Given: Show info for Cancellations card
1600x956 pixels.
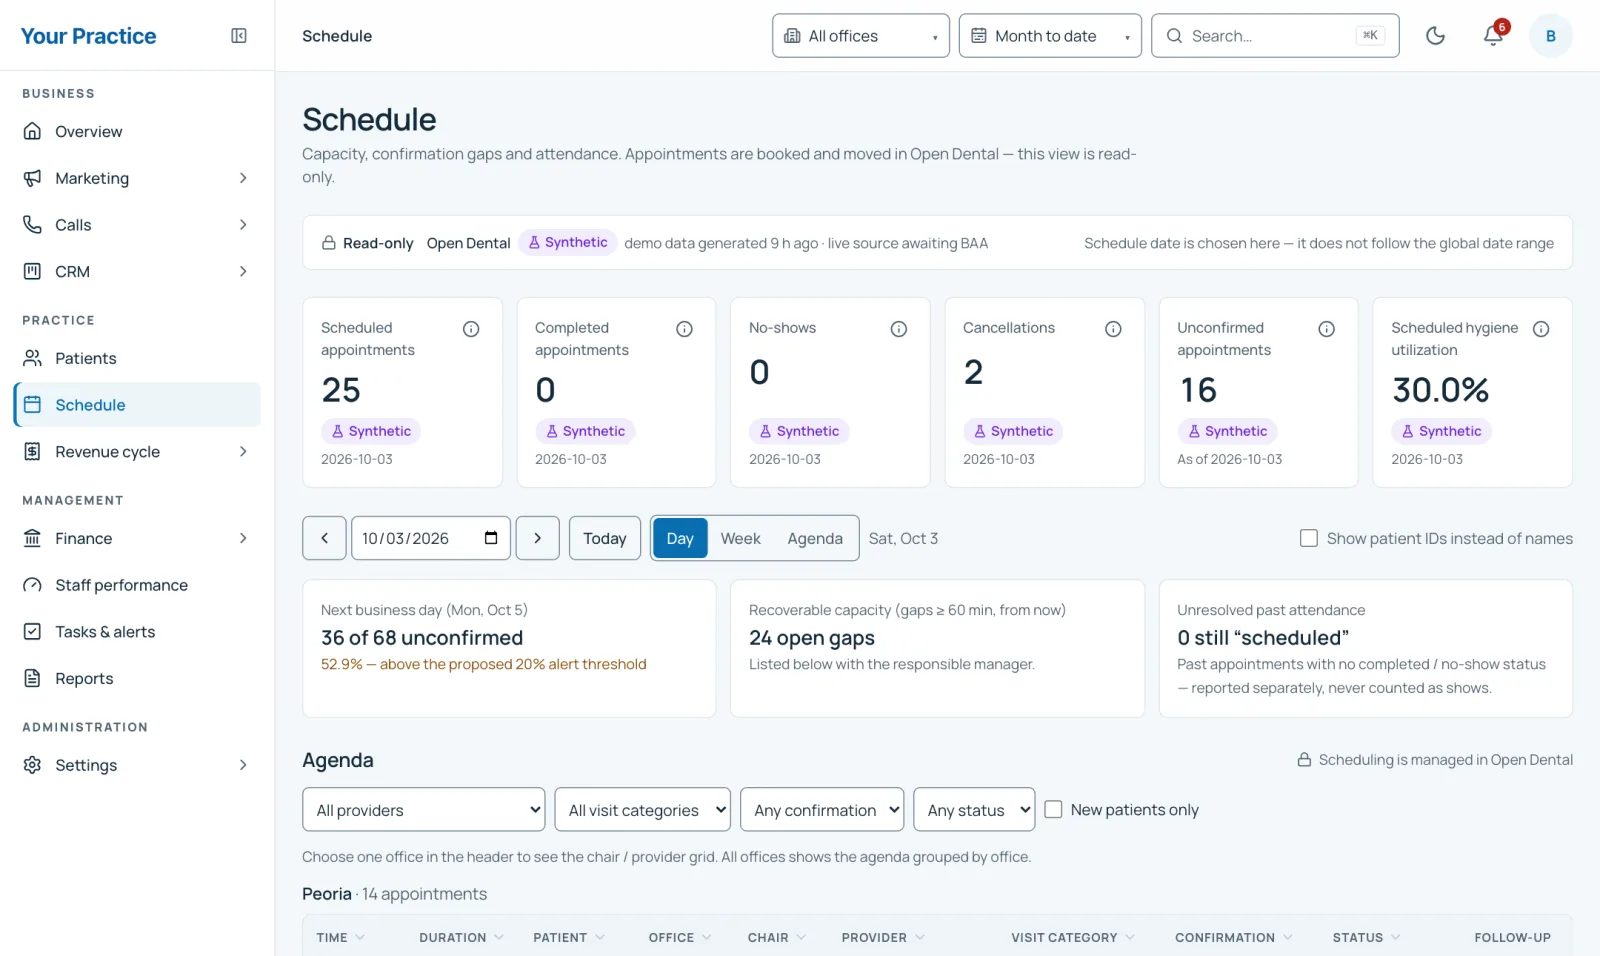Looking at the screenshot, I should pos(1113,329).
